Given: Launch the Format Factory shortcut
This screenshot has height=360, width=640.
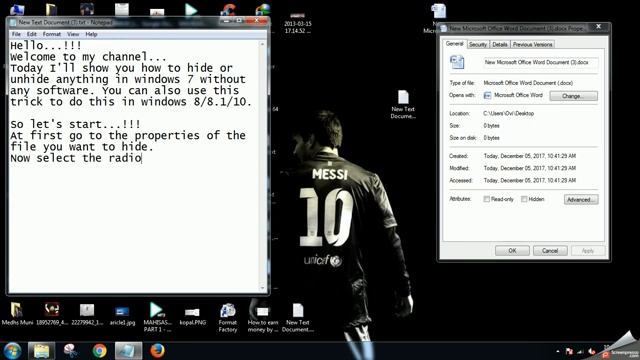Looking at the screenshot, I should pos(227,317).
